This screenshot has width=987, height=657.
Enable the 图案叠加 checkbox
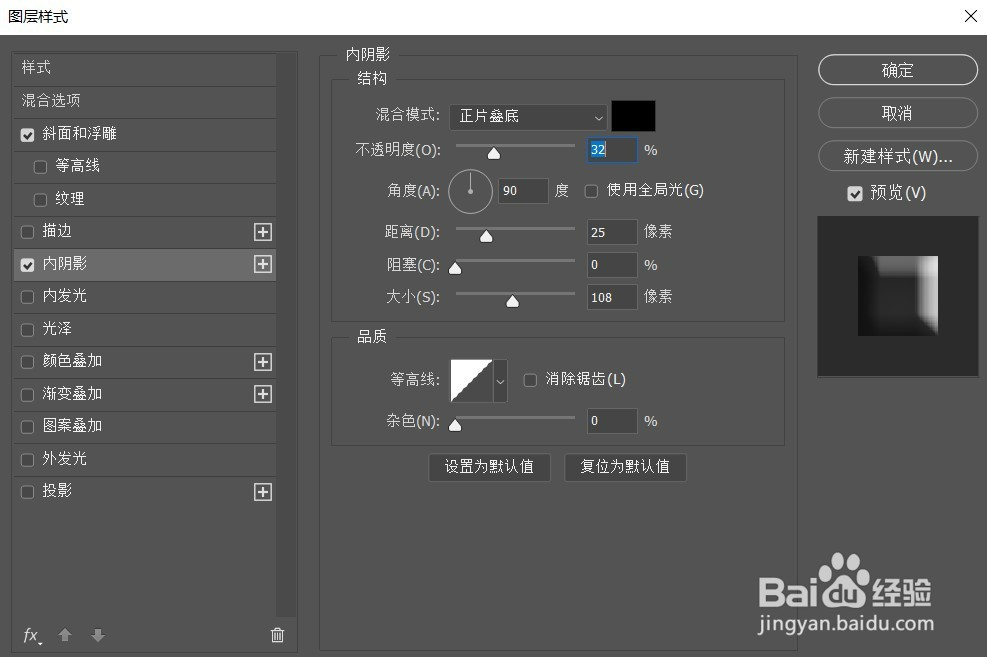point(27,427)
